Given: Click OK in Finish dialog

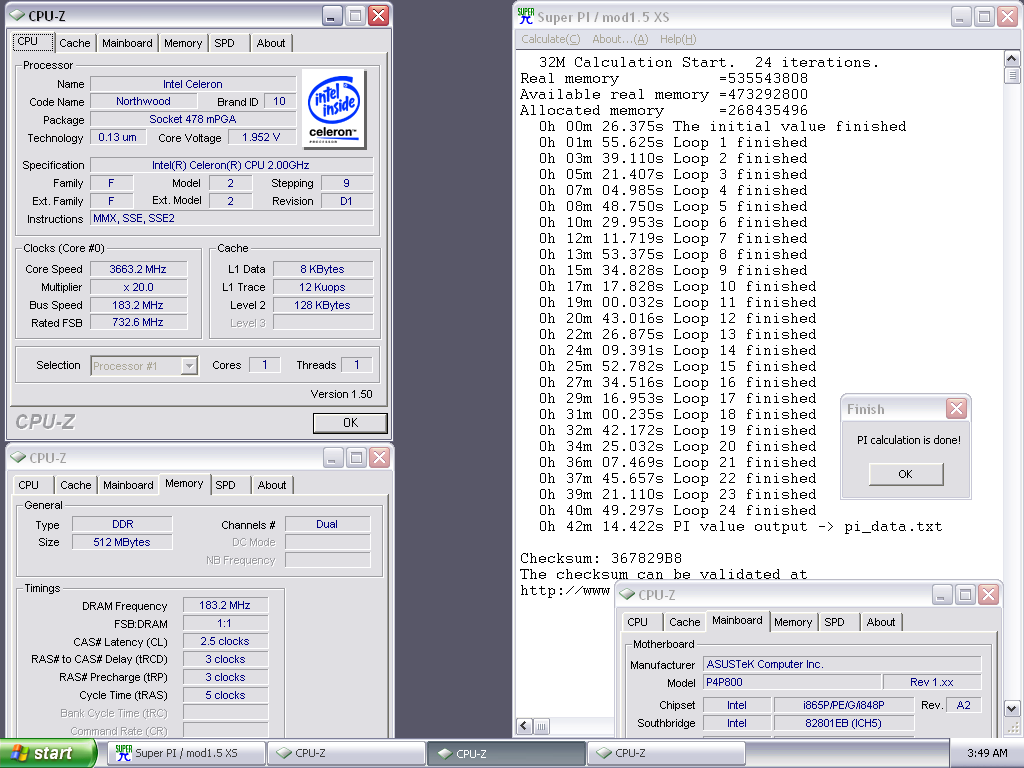Looking at the screenshot, I should click(x=906, y=474).
